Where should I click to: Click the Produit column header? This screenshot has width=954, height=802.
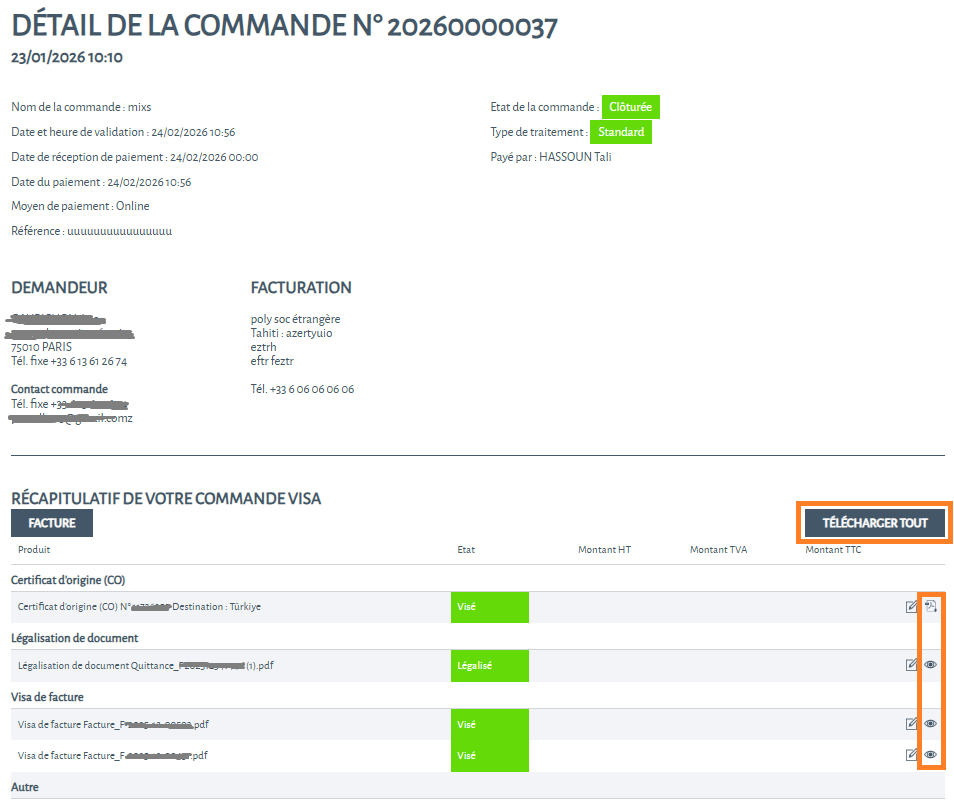pos(34,549)
